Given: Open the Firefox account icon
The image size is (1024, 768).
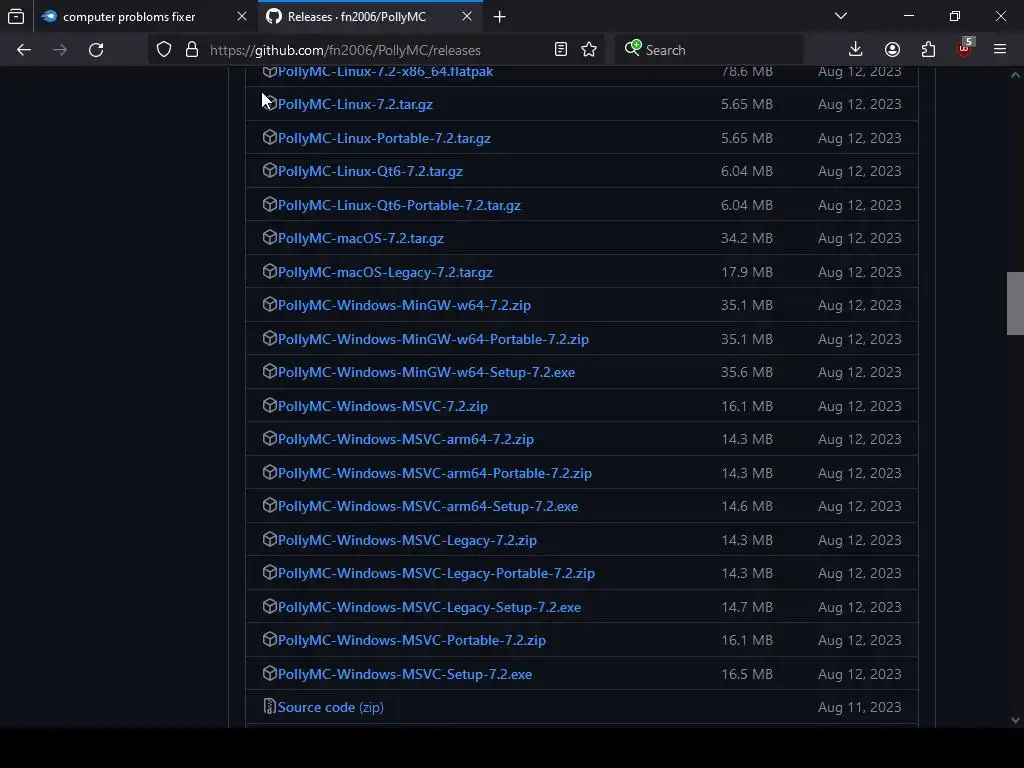Looking at the screenshot, I should tap(892, 50).
